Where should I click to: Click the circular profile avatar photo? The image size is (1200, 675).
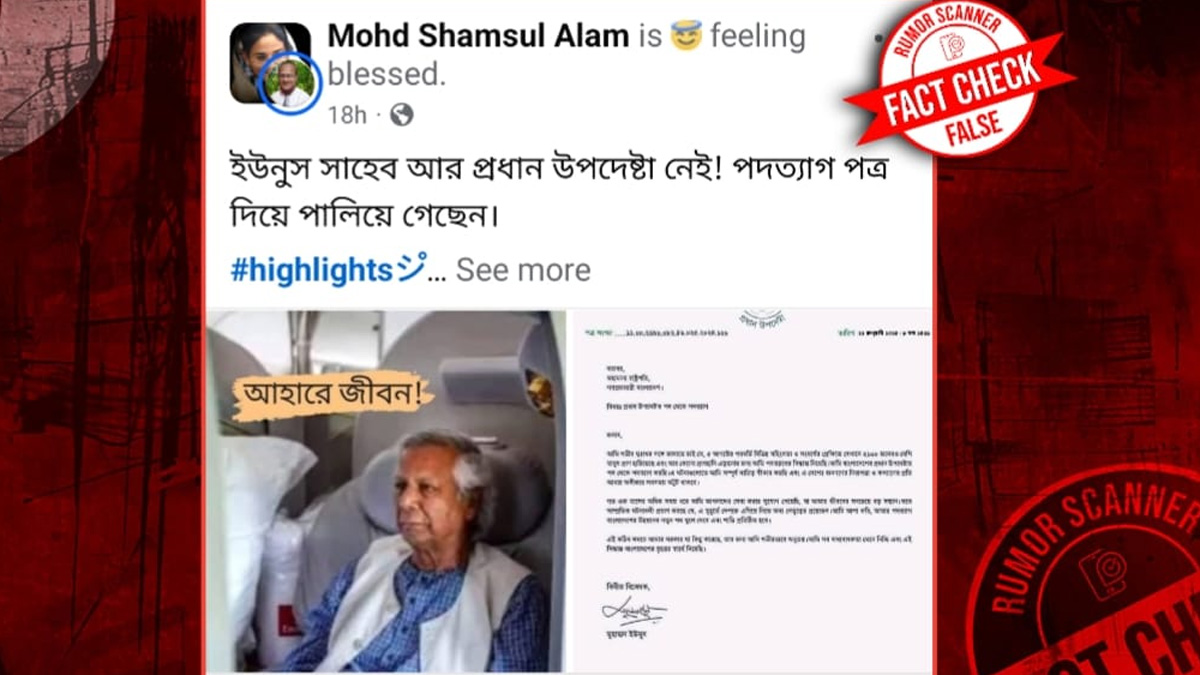point(291,83)
